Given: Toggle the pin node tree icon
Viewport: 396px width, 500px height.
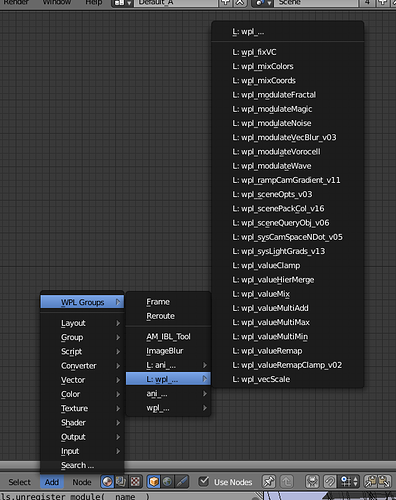Looking at the screenshot, I should coord(269,482).
